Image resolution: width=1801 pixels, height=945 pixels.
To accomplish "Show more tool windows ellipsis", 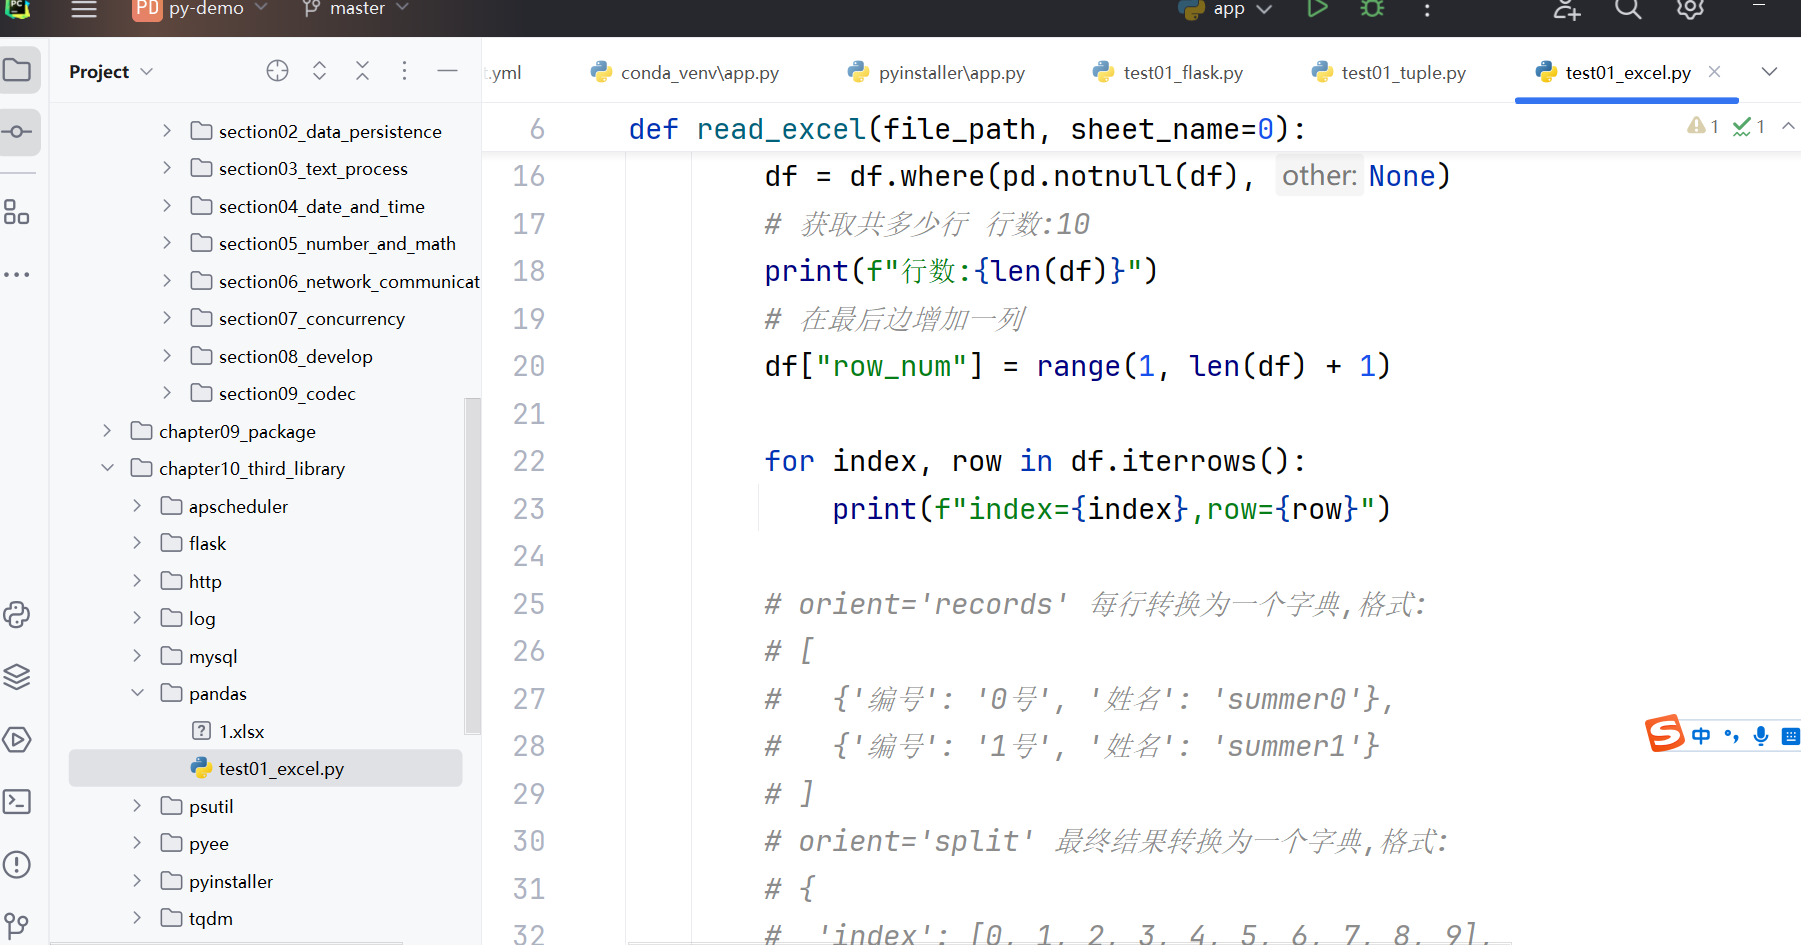I will pos(17,274).
